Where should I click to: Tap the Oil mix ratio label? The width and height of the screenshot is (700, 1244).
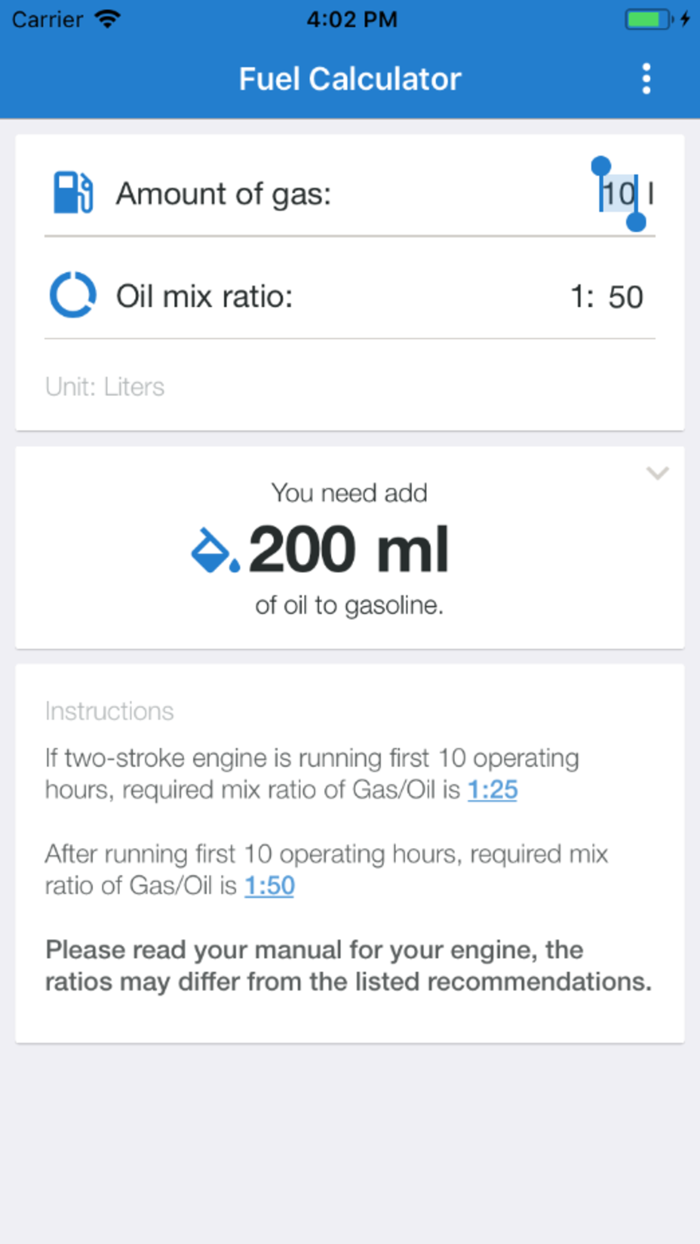(204, 297)
